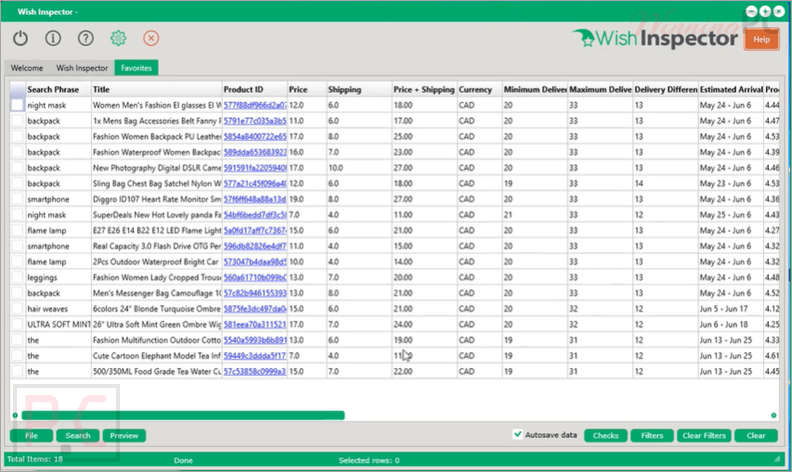Viewport: 792px width, 472px height.
Task: Click the power icon in toolbar
Action: [20, 38]
